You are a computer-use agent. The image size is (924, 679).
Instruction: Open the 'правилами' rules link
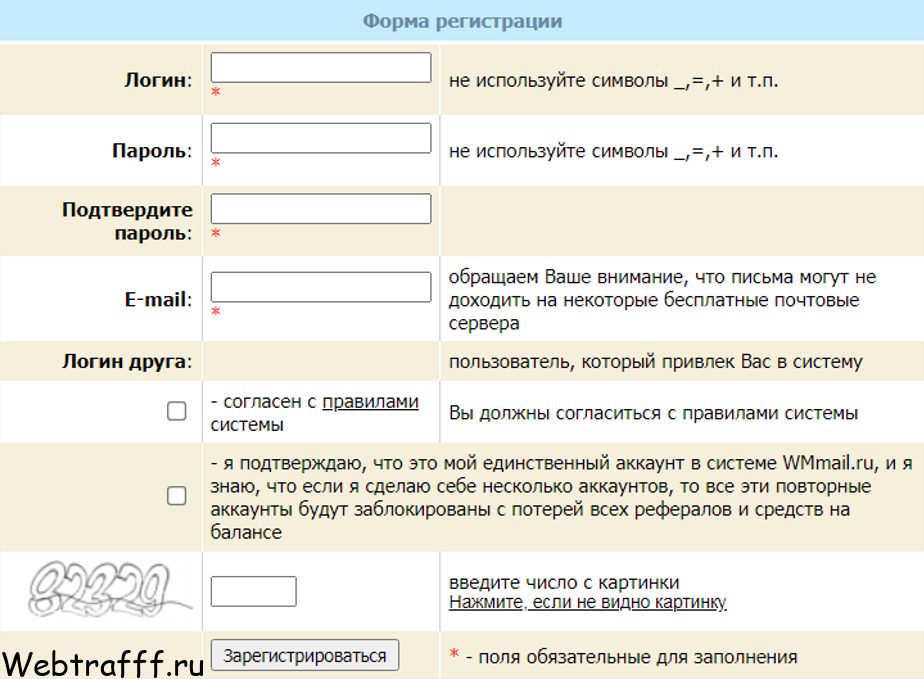click(x=371, y=402)
